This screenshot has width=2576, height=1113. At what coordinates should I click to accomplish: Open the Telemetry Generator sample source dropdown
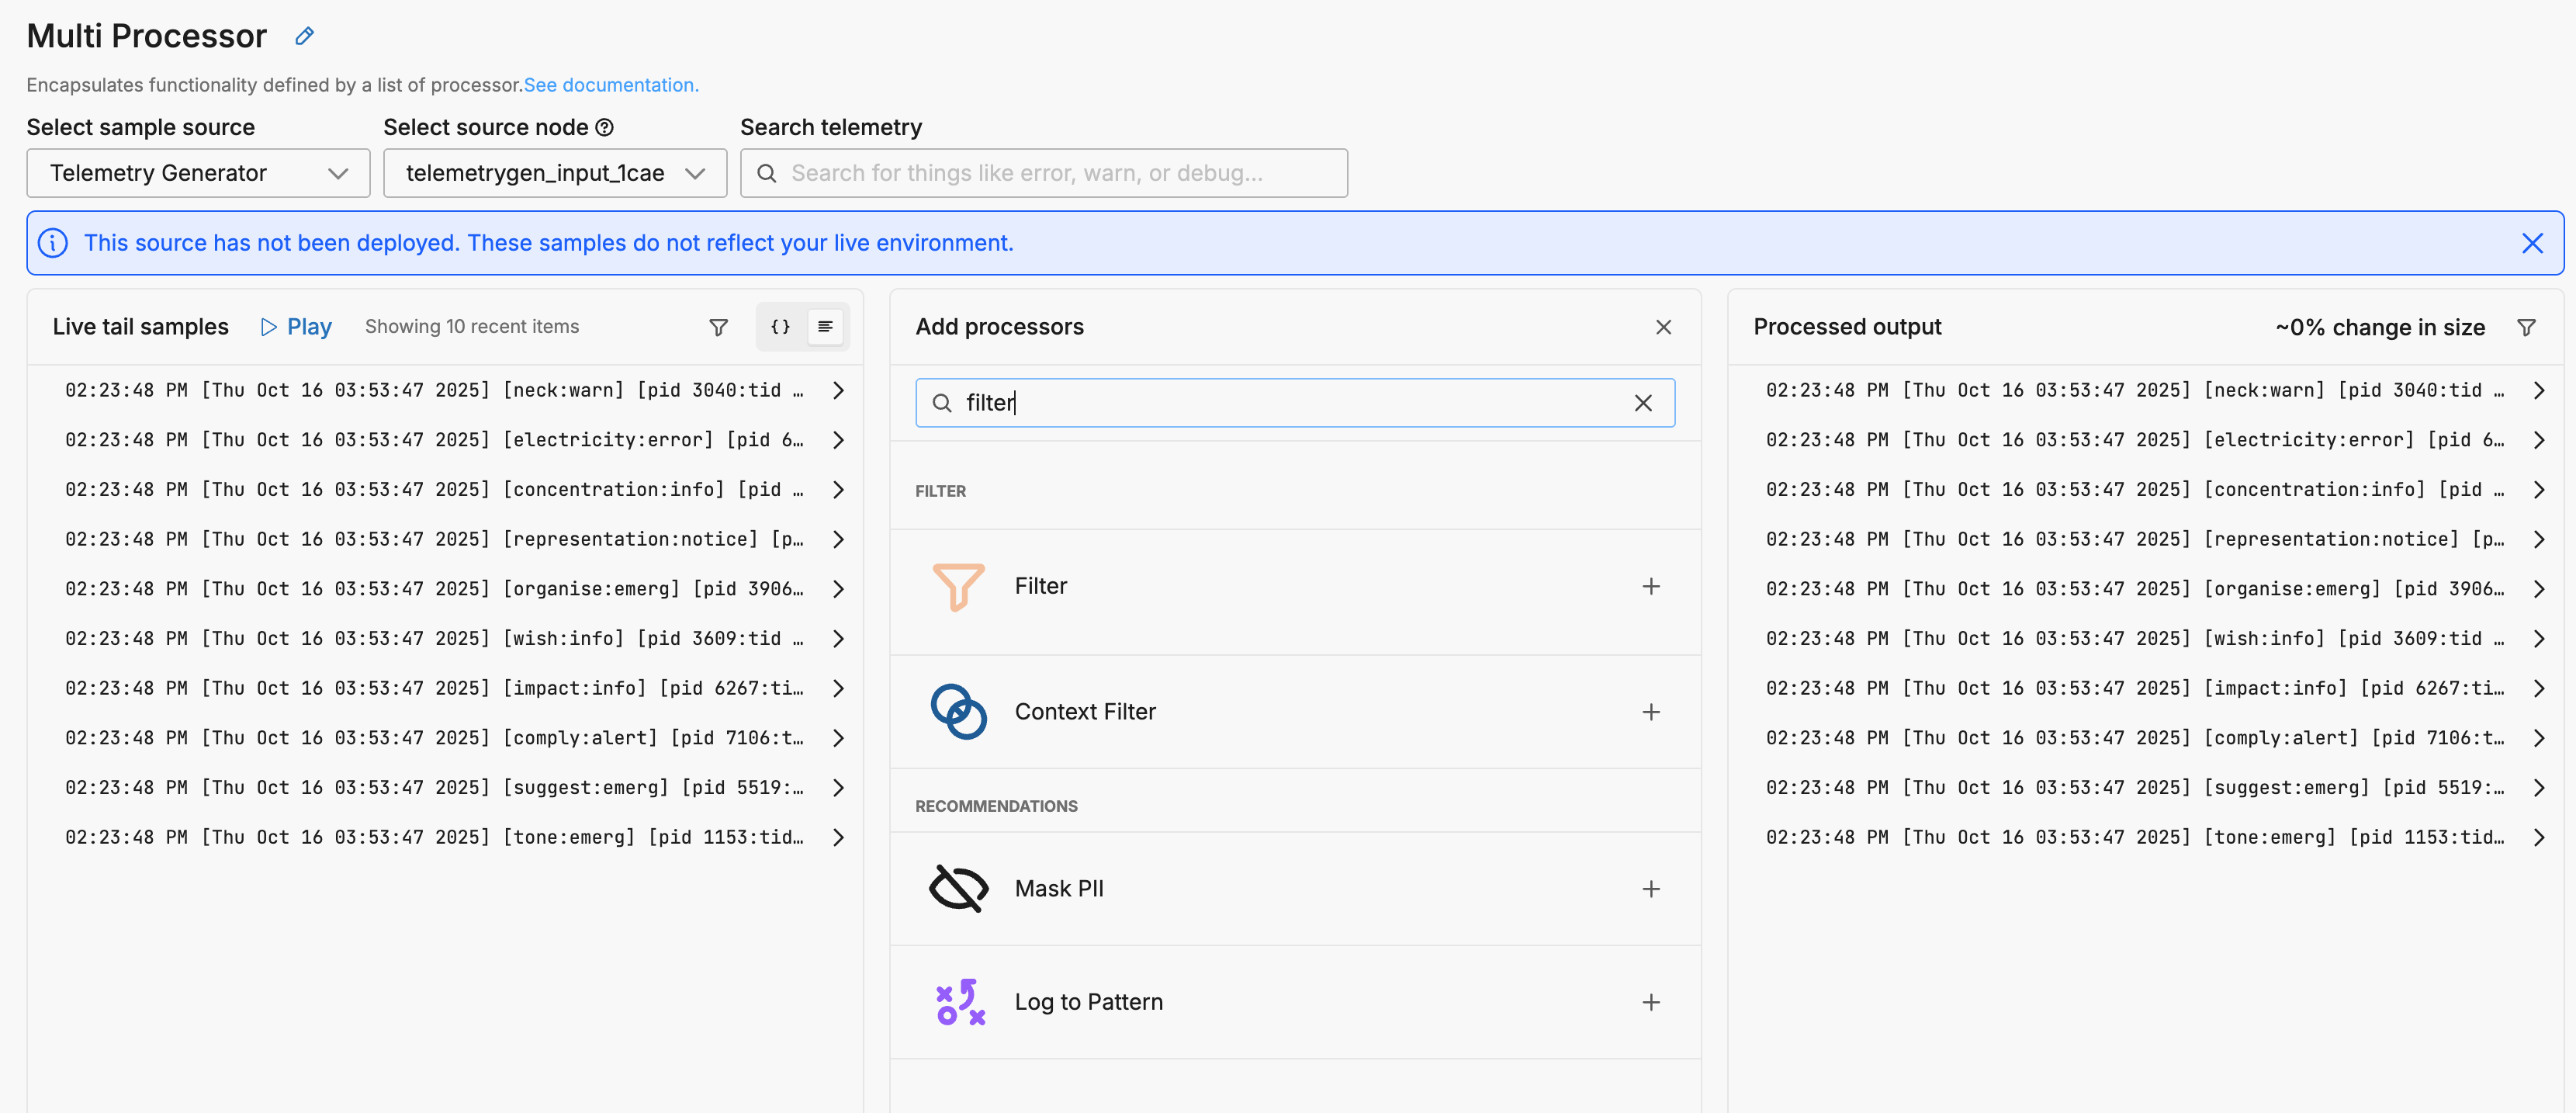click(x=198, y=173)
